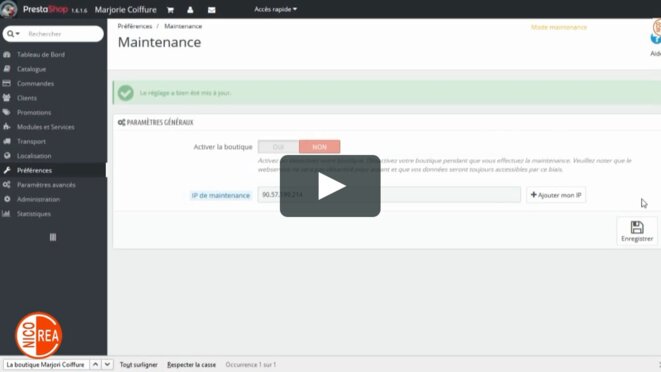Click the IP de maintenance label
661x372 pixels.
(x=220, y=195)
